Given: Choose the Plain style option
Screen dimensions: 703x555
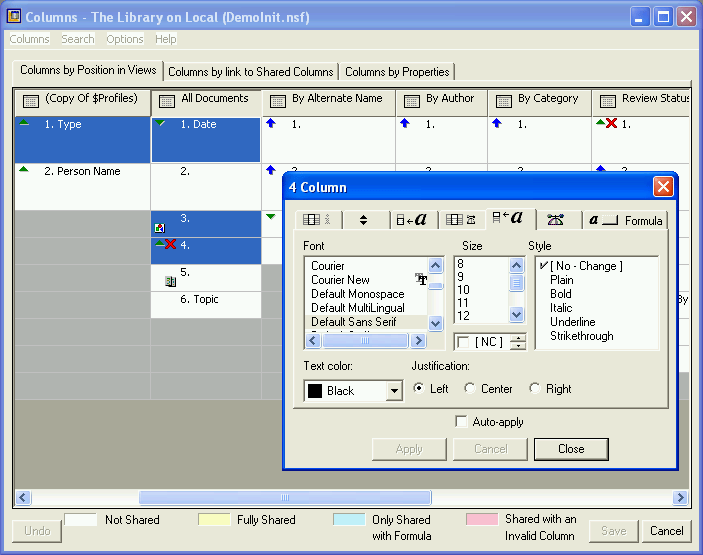Looking at the screenshot, I should coord(561,280).
